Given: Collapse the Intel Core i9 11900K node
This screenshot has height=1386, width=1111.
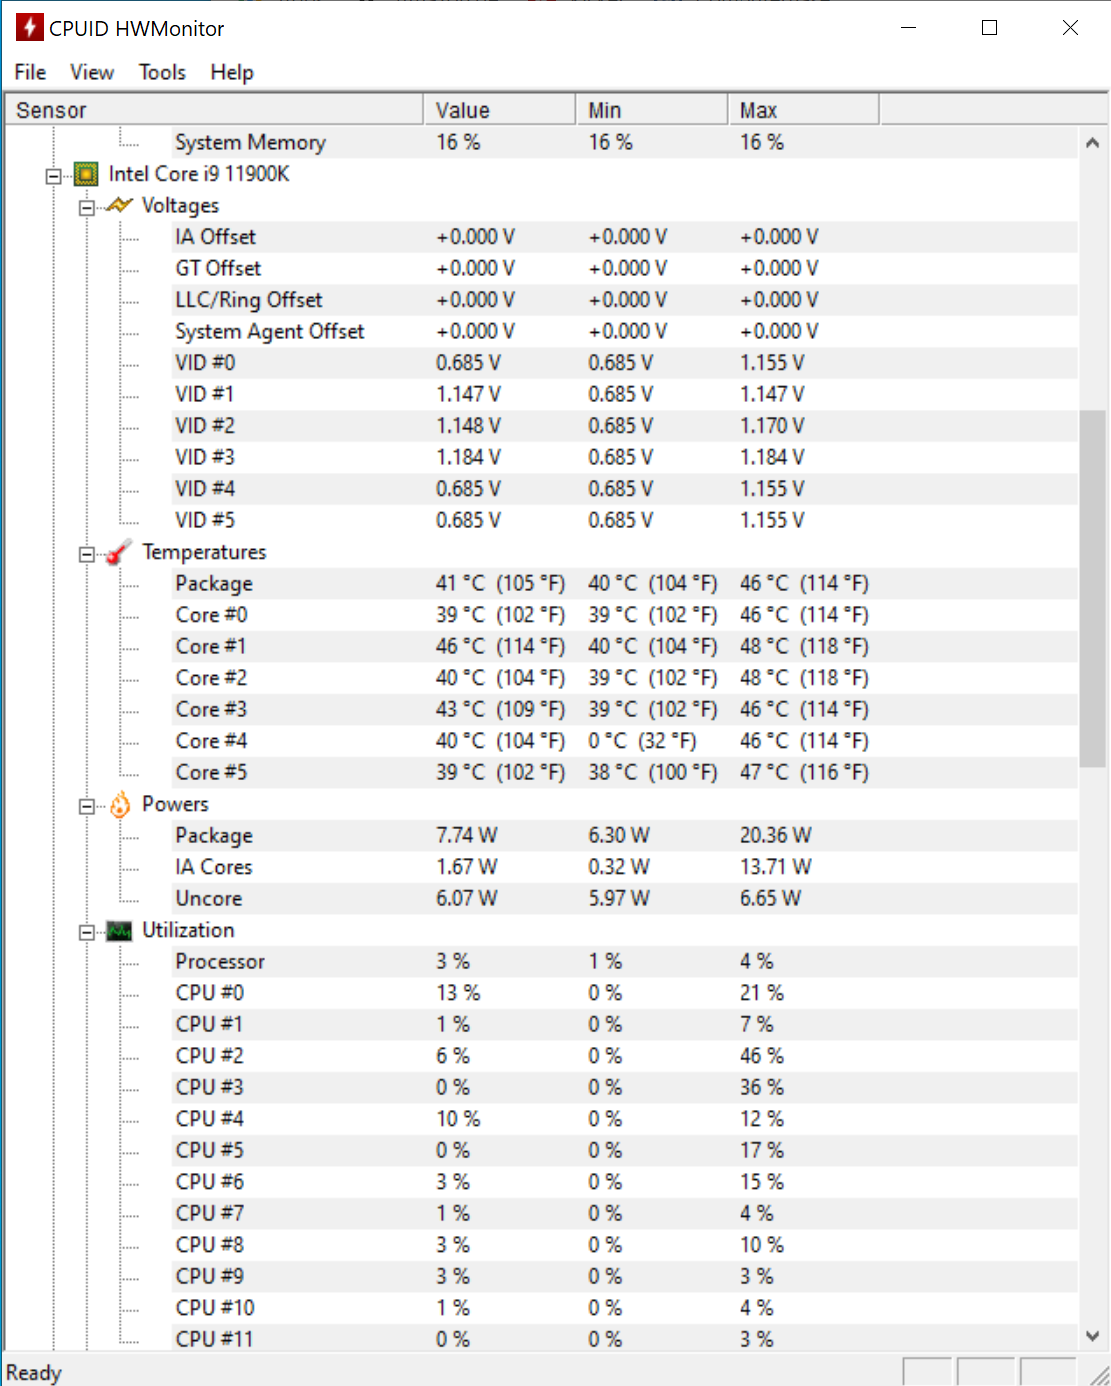Looking at the screenshot, I should point(53,176).
